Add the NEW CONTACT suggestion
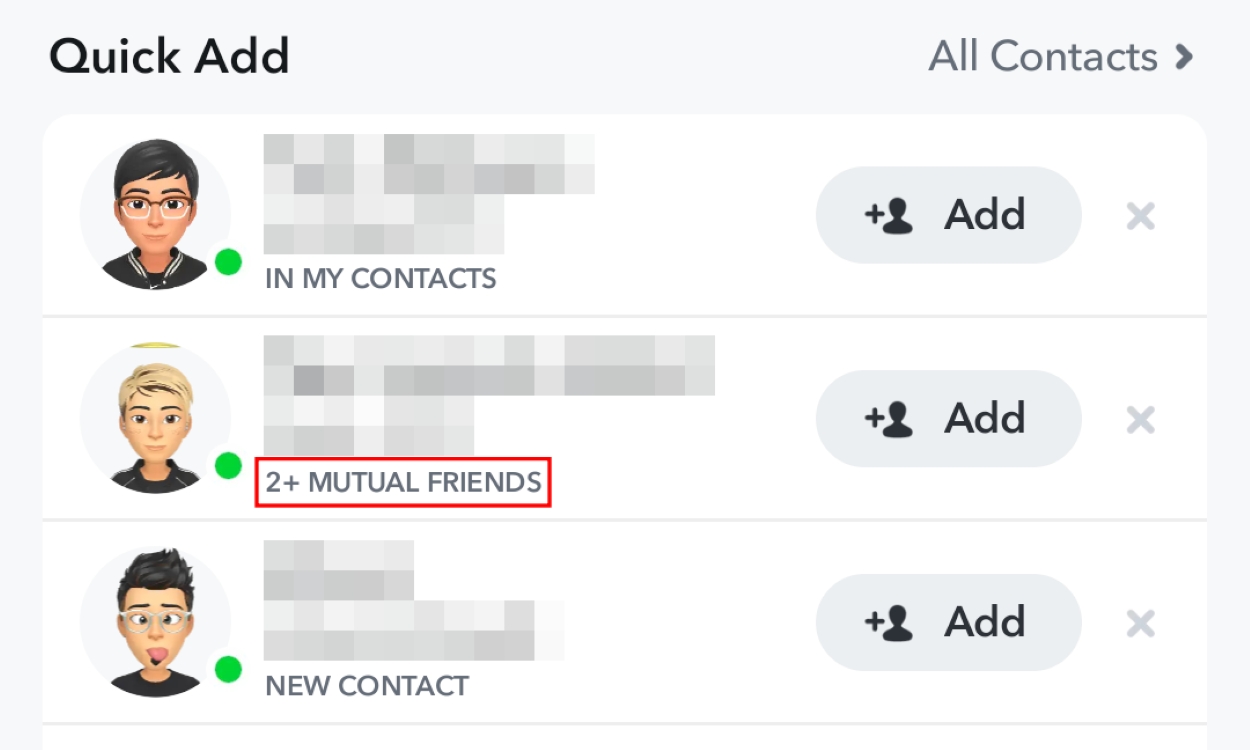1250x750 pixels. 947,621
